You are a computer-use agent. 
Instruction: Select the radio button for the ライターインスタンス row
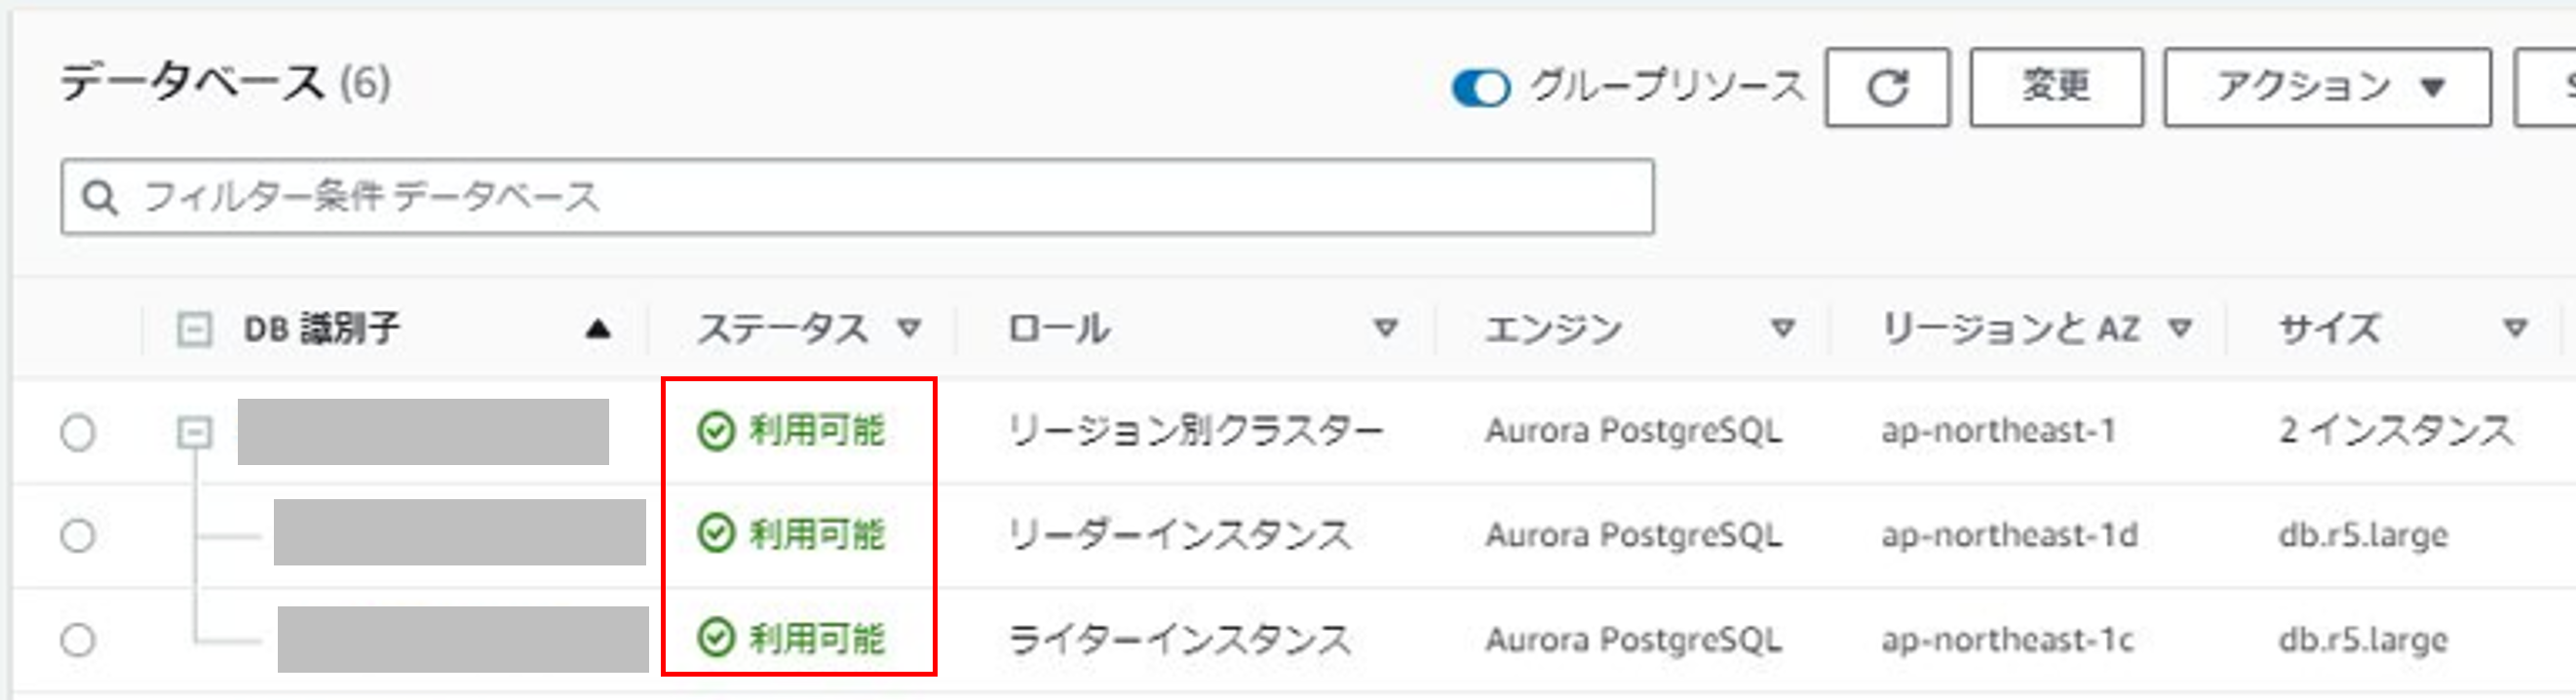pyautogui.click(x=80, y=638)
